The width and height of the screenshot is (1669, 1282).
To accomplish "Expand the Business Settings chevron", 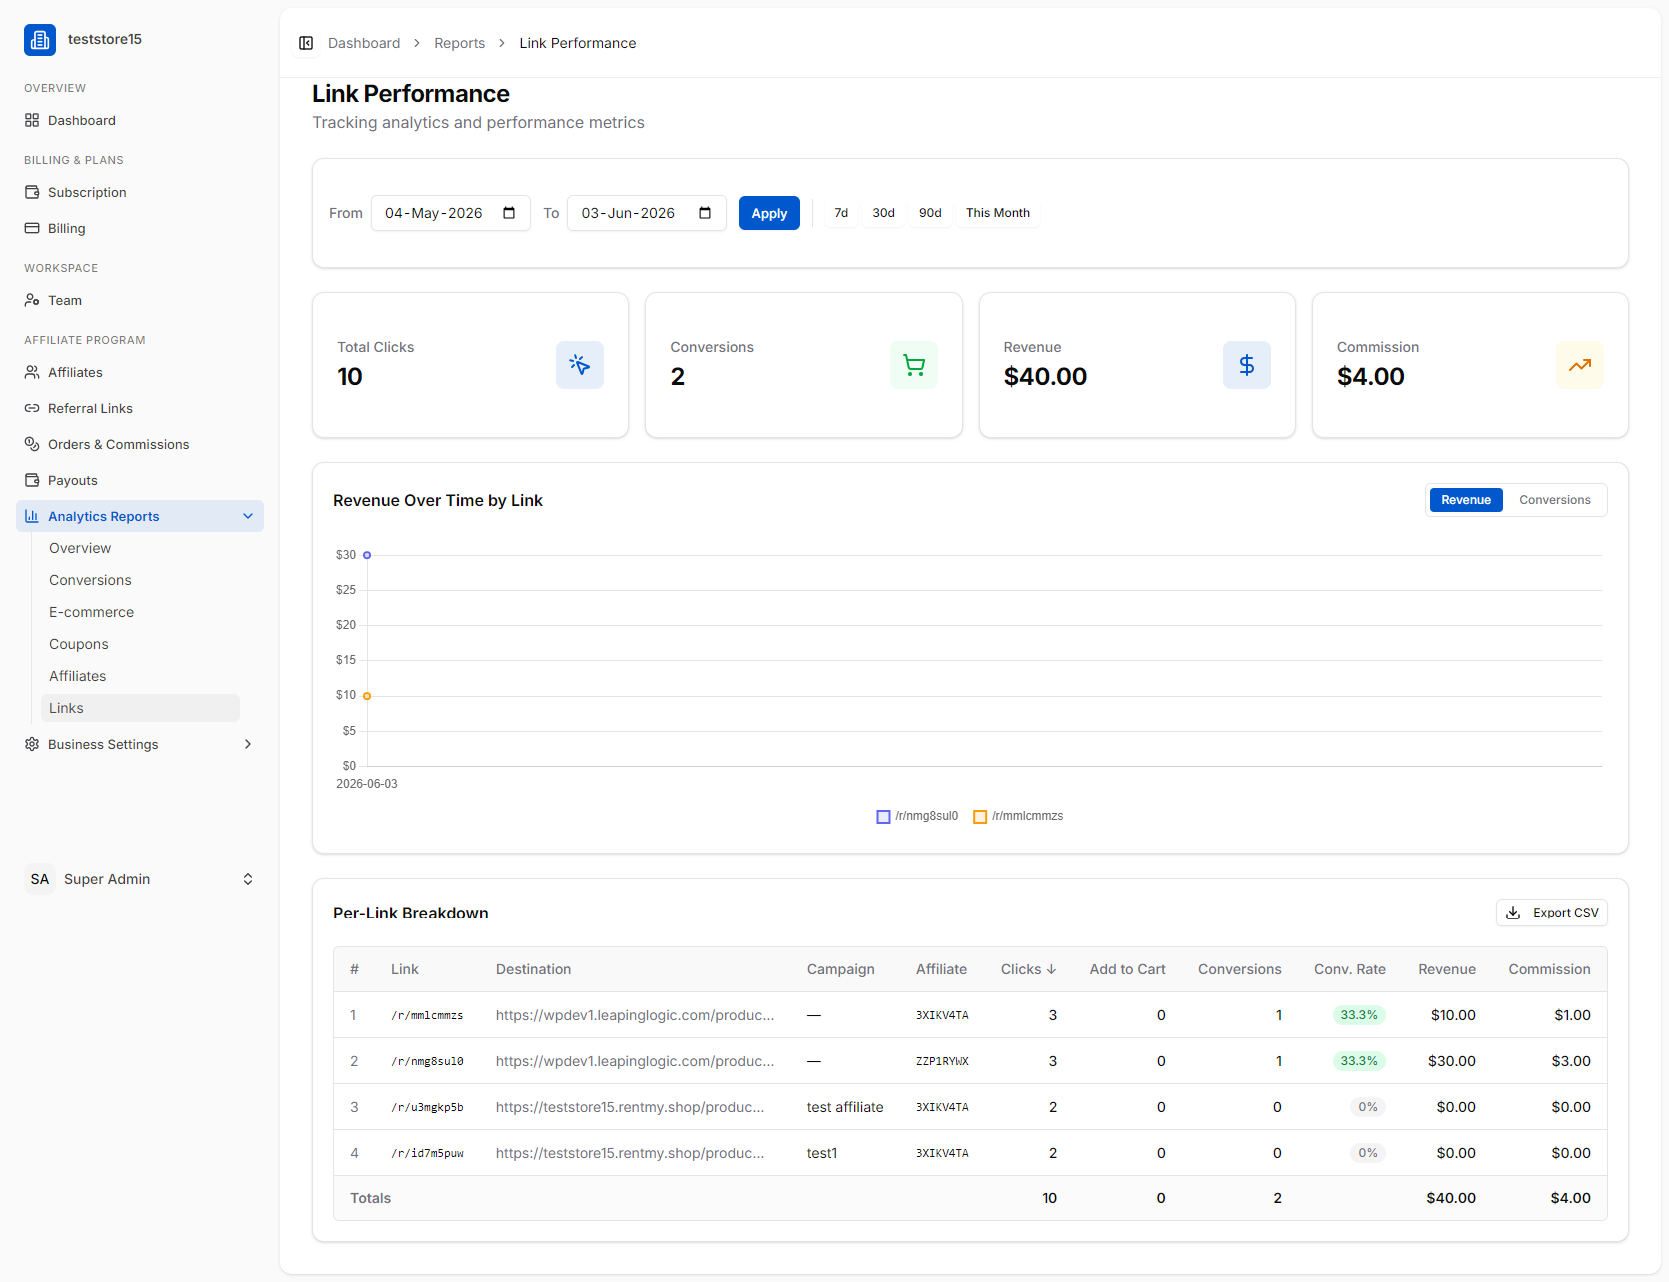I will point(248,744).
